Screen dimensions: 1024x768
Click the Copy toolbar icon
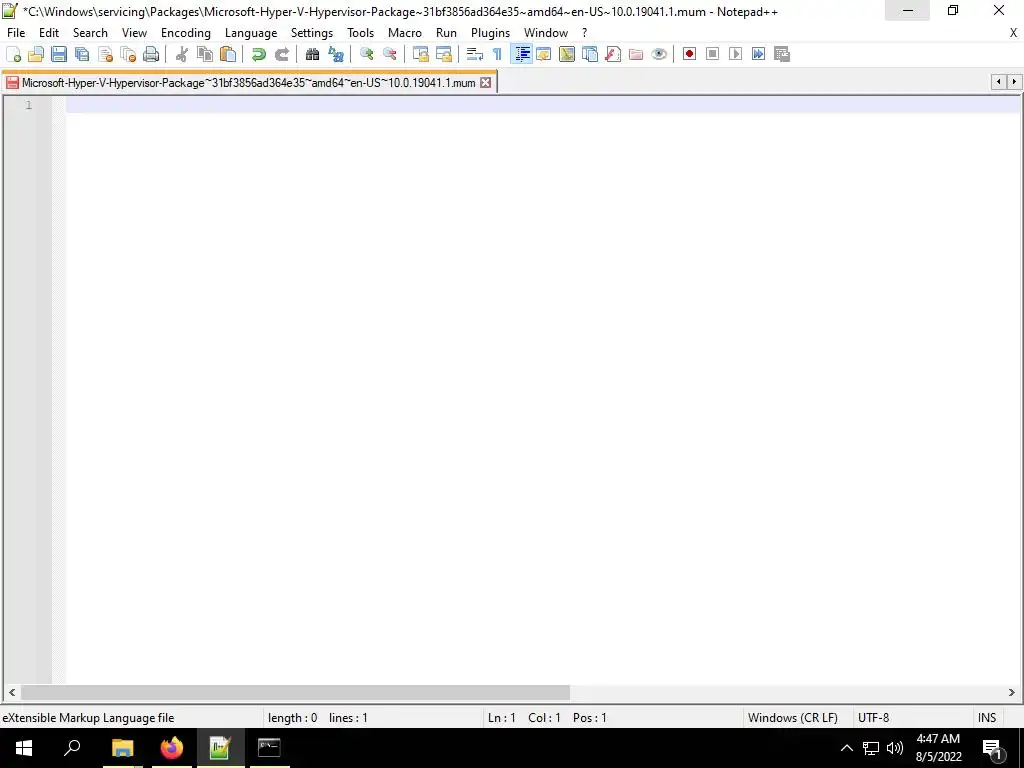(204, 54)
